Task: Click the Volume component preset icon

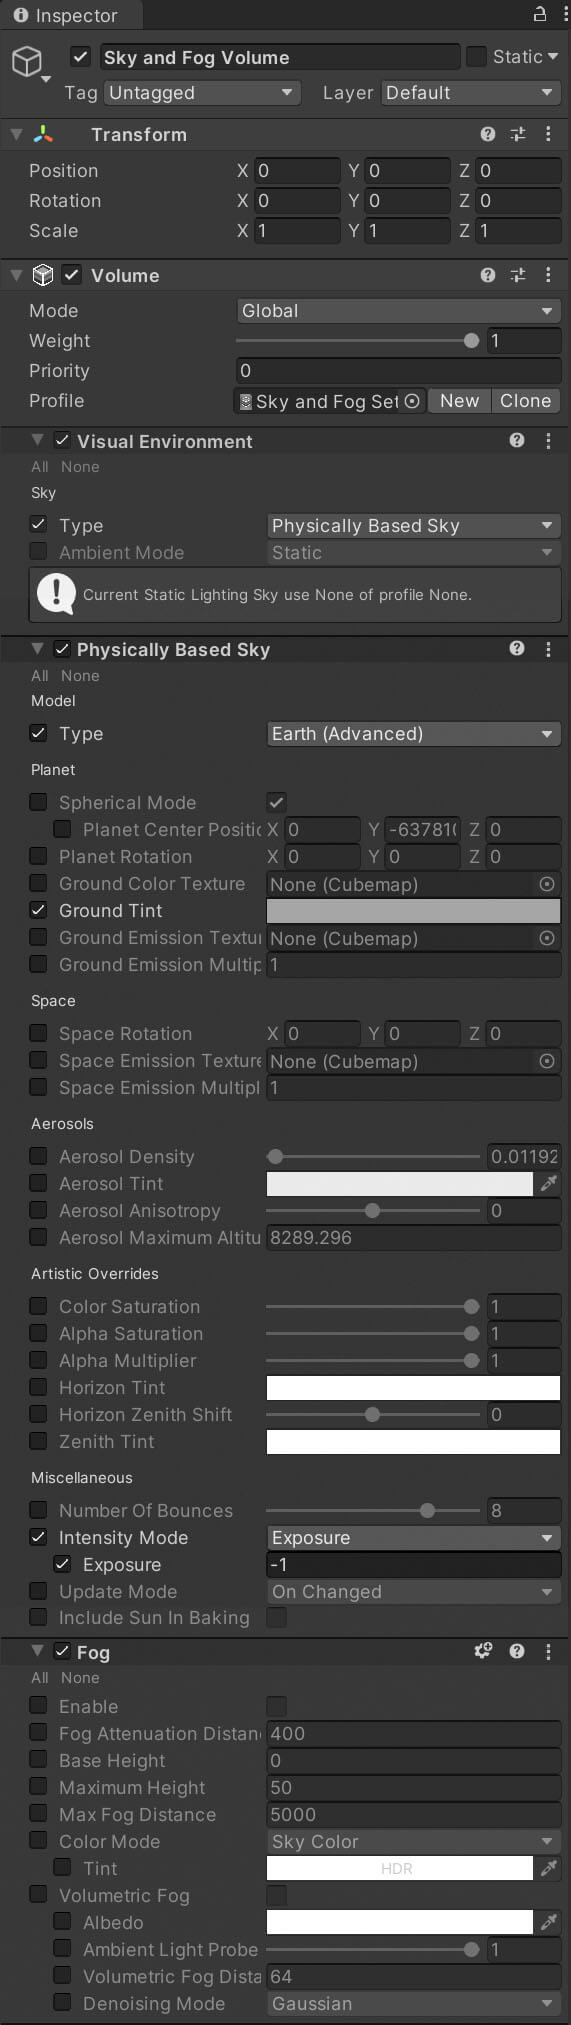Action: (518, 275)
